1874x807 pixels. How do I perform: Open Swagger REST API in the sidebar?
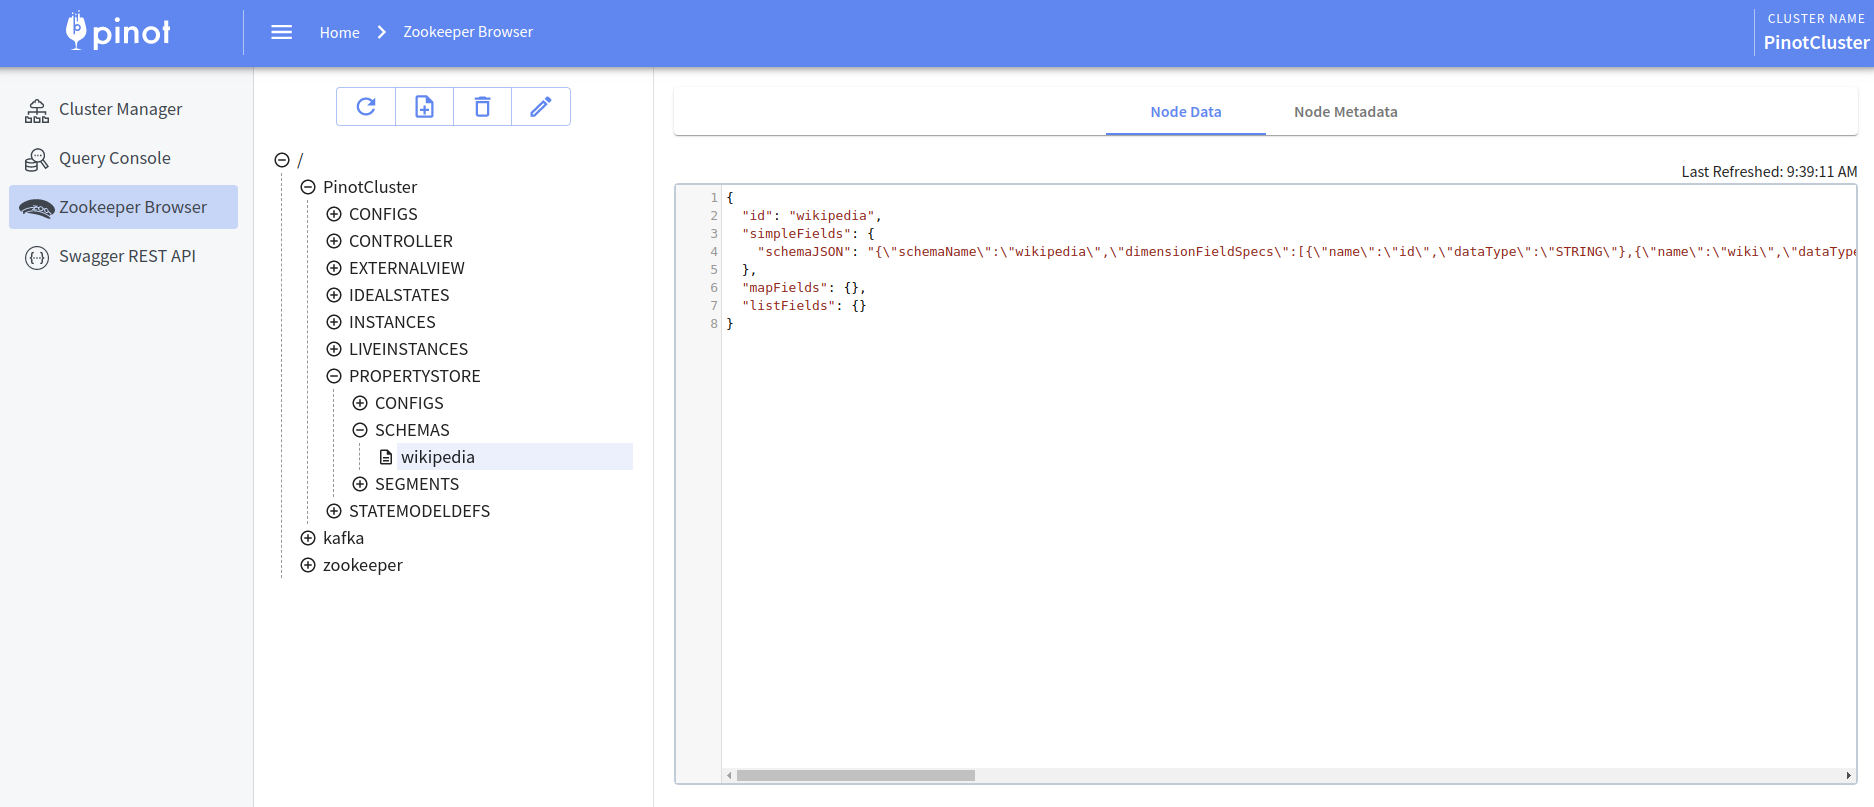[127, 256]
